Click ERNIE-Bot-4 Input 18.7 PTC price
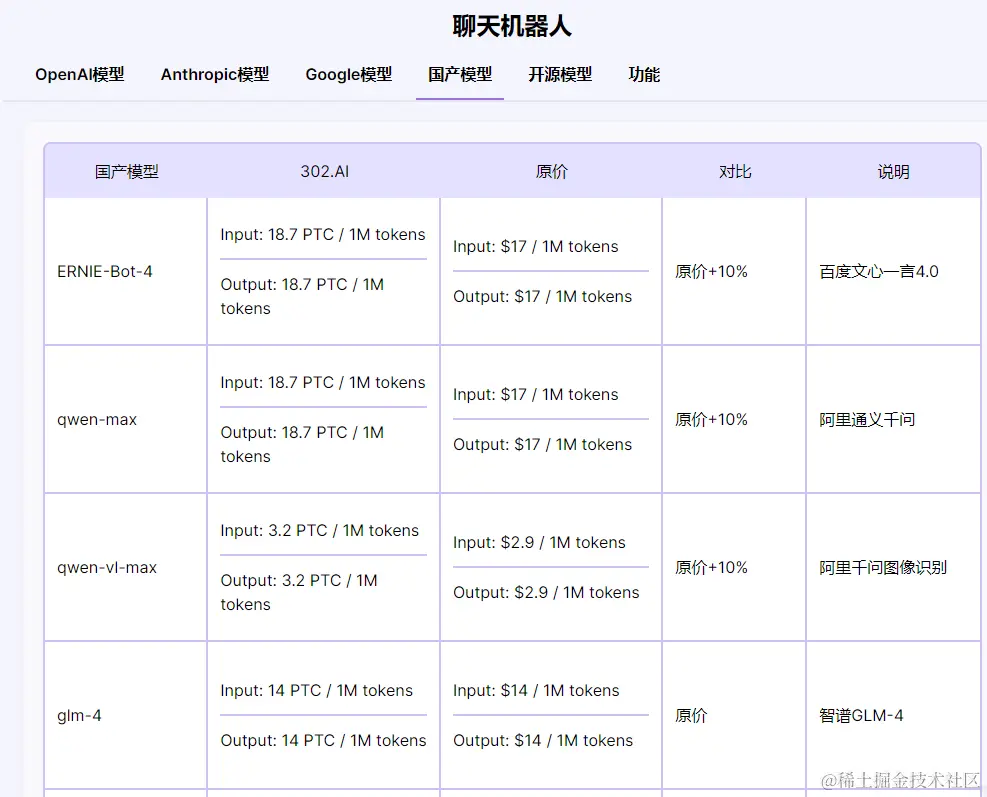This screenshot has width=987, height=797. [x=323, y=235]
